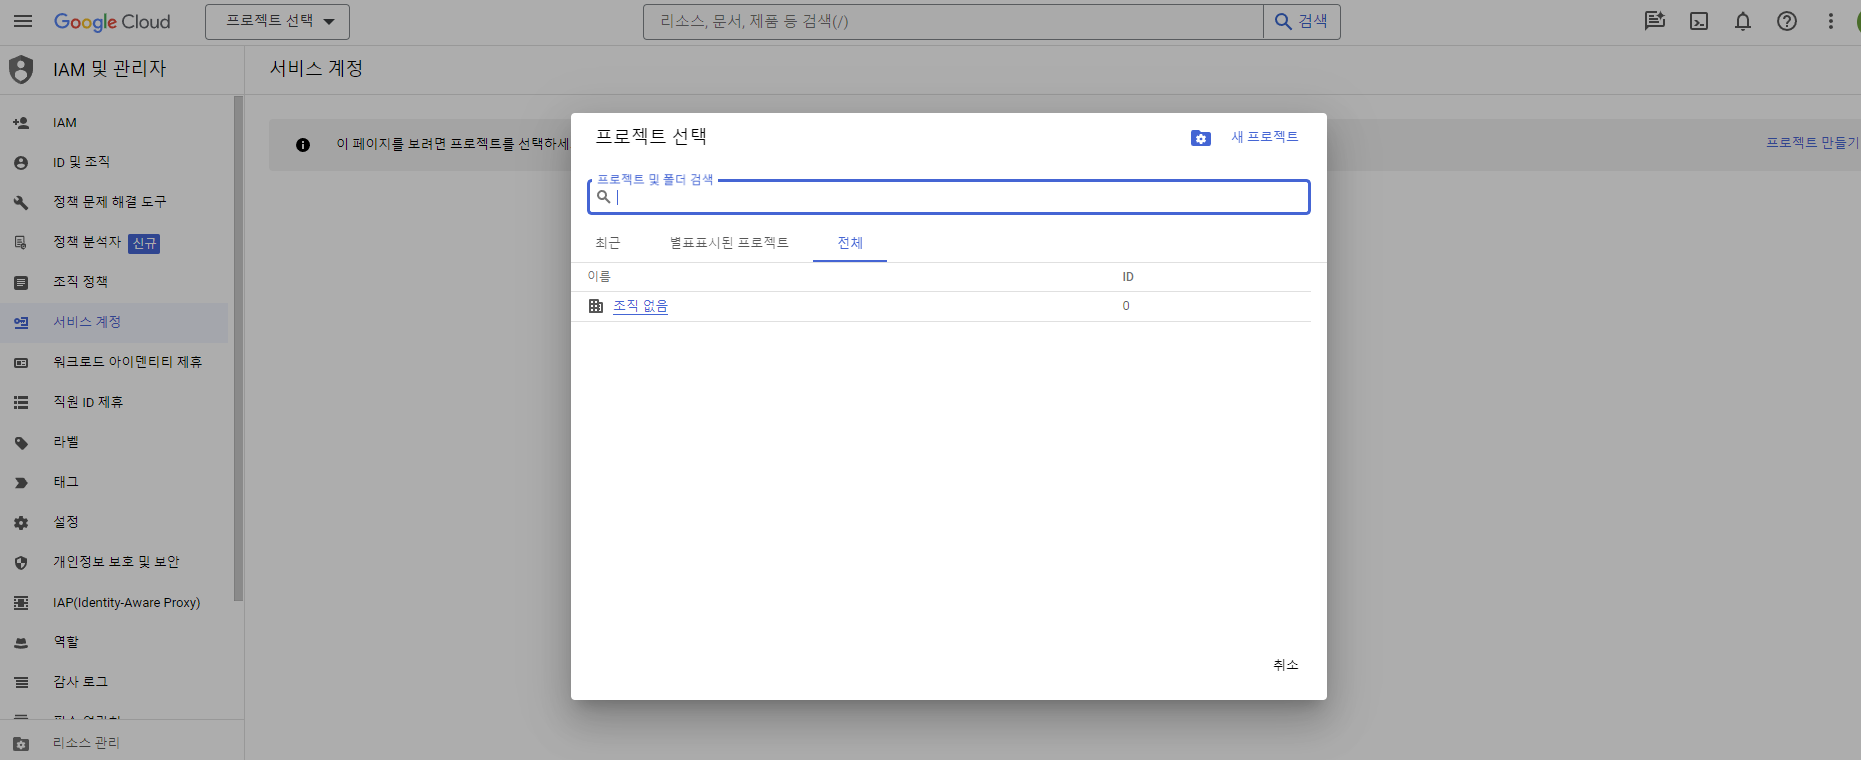1861x760 pixels.
Task: Click the 이름 column header
Action: tap(599, 277)
